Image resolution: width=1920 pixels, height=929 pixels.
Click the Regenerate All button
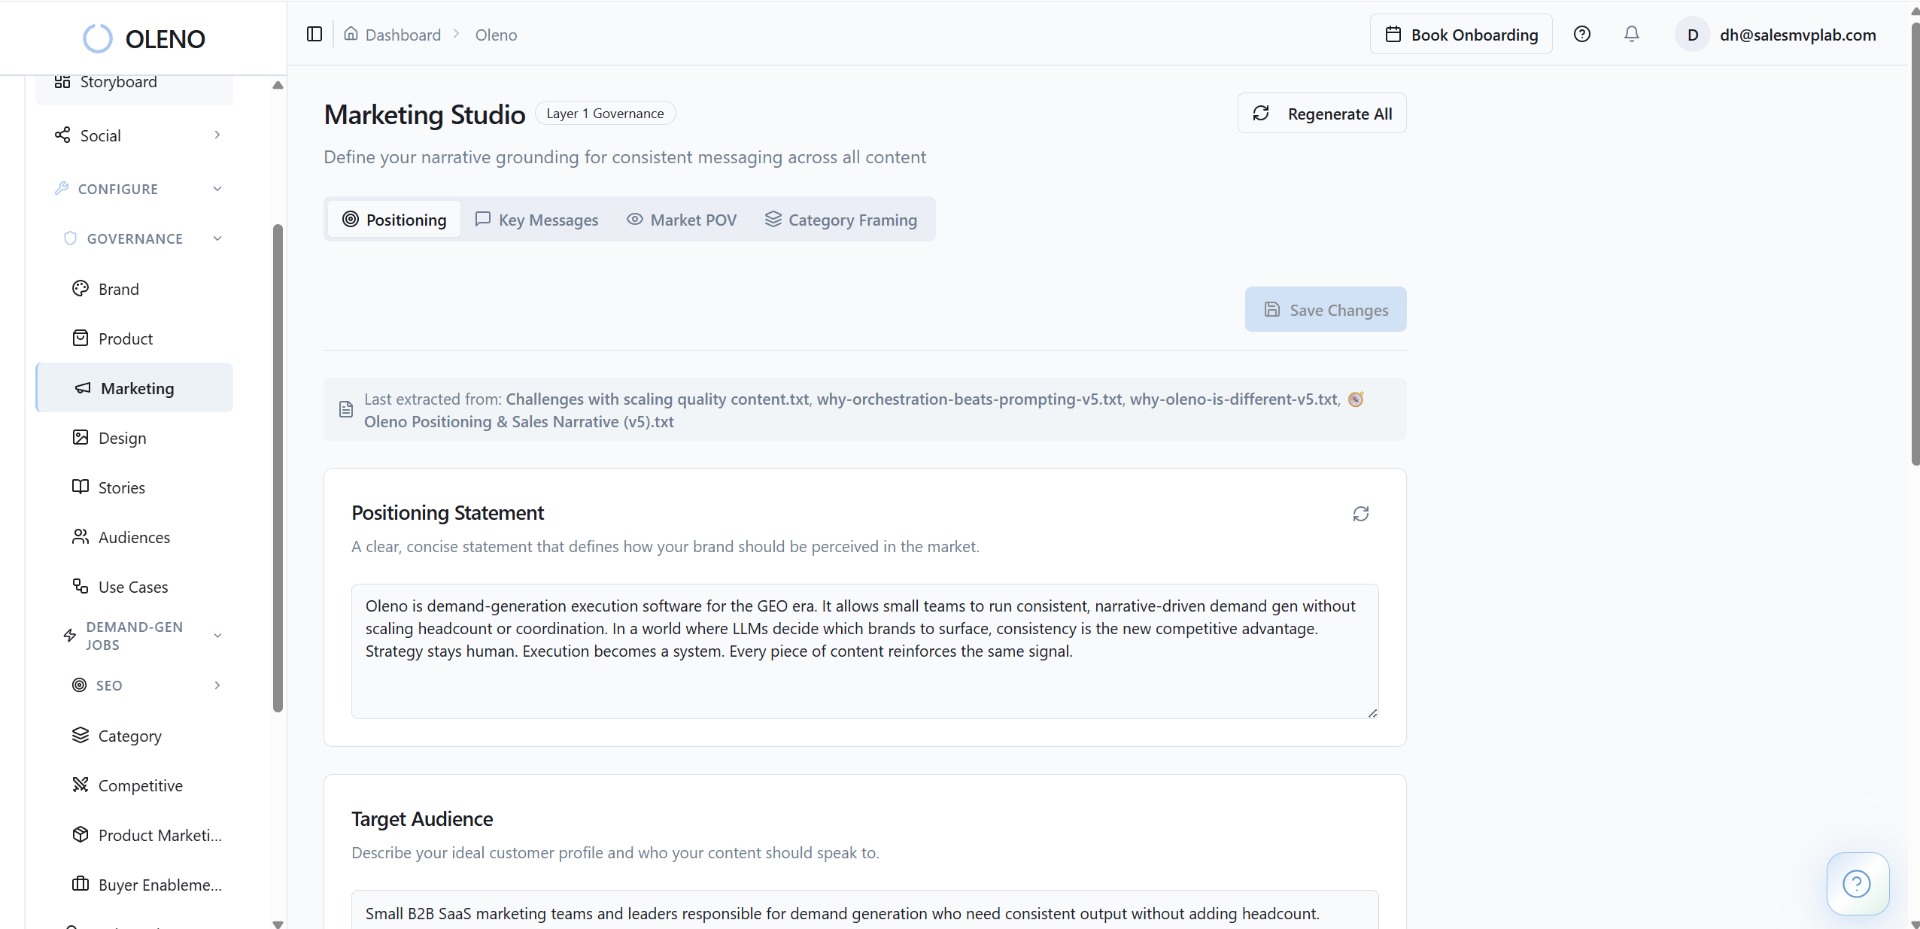click(x=1321, y=114)
